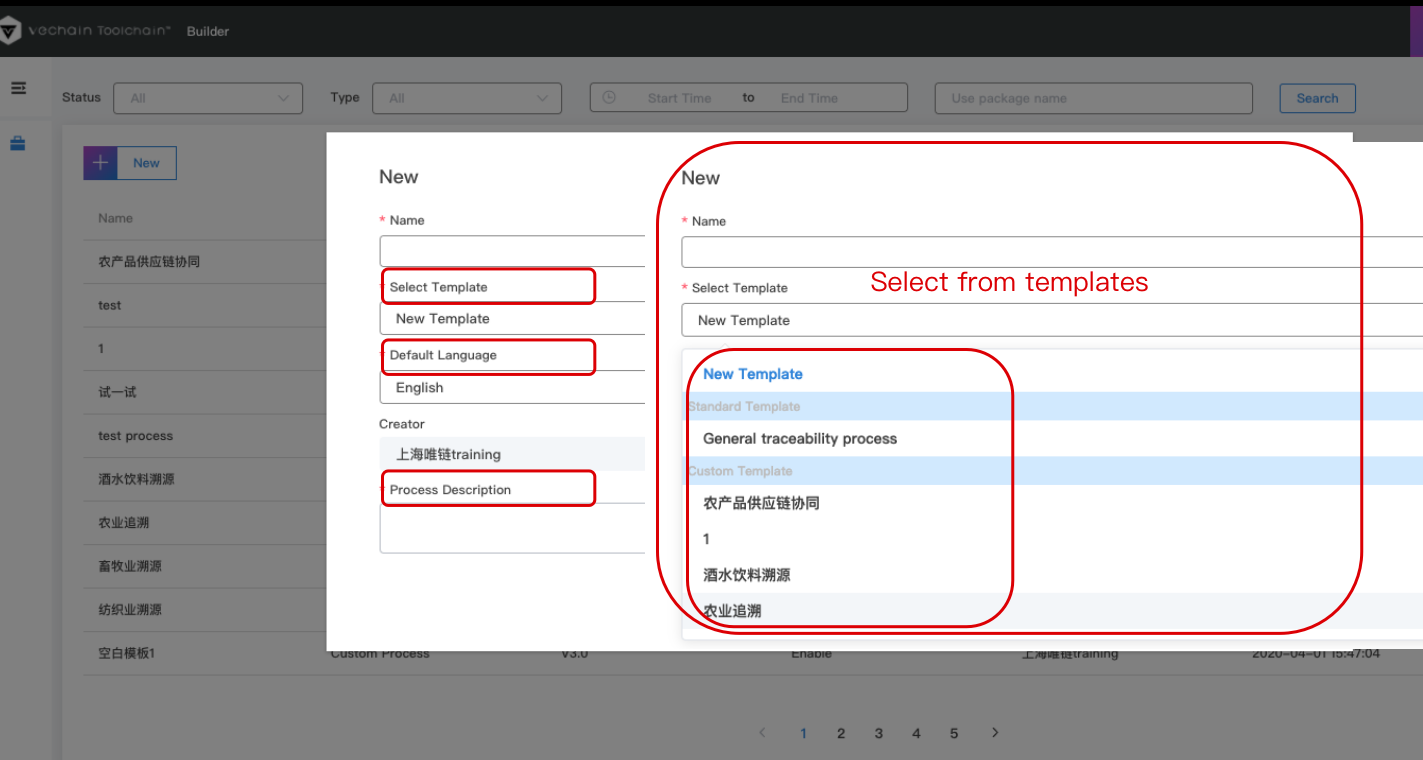
Task: Open Select Template dropdown in right dialog
Action: 1052,320
